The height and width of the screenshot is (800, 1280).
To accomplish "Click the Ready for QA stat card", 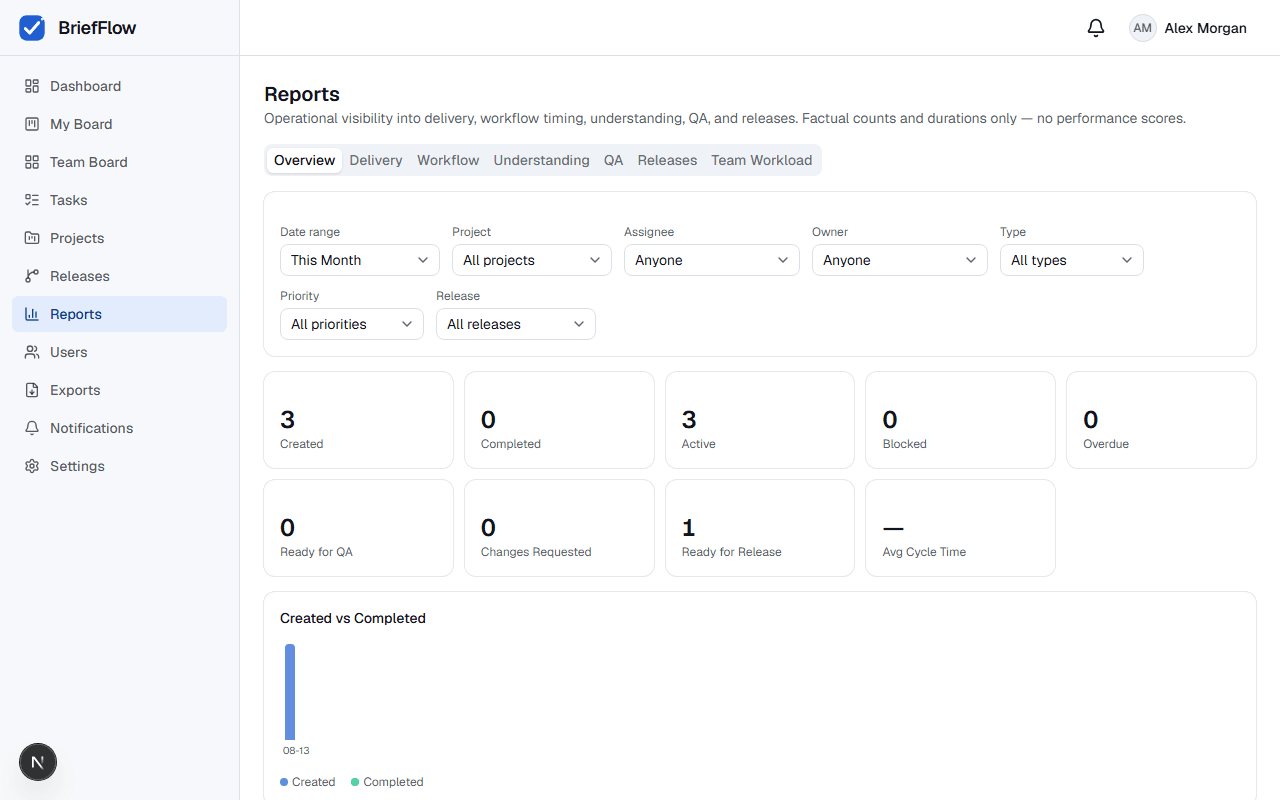I will pyautogui.click(x=358, y=528).
